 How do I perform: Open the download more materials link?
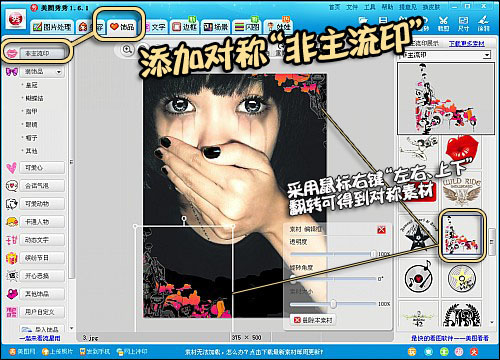click(x=466, y=44)
